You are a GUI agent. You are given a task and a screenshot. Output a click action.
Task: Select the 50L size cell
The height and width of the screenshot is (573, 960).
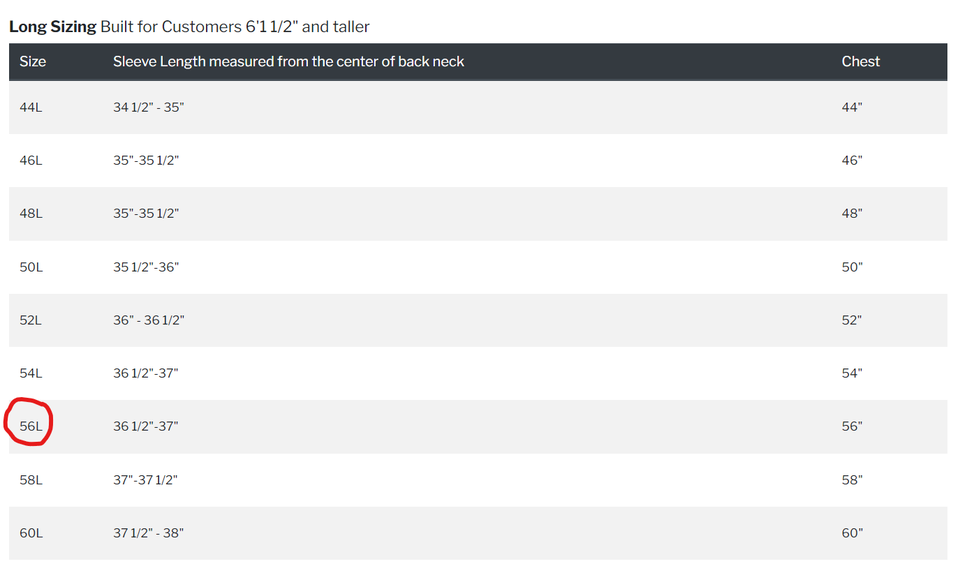pos(31,267)
